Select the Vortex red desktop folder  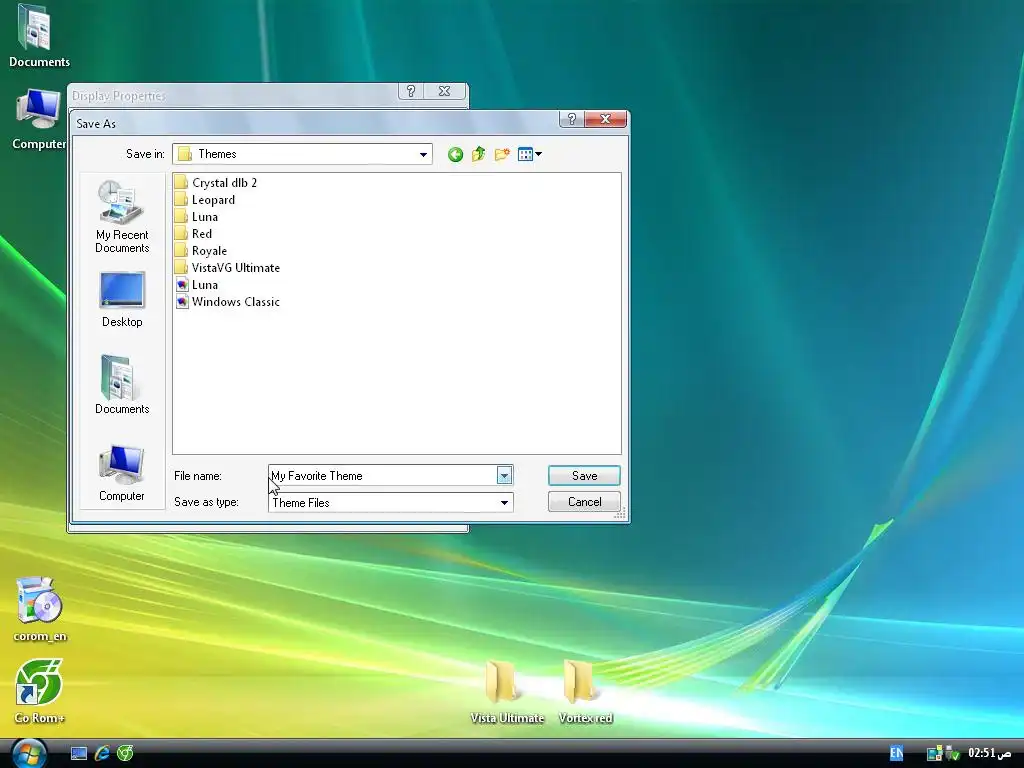pyautogui.click(x=585, y=692)
